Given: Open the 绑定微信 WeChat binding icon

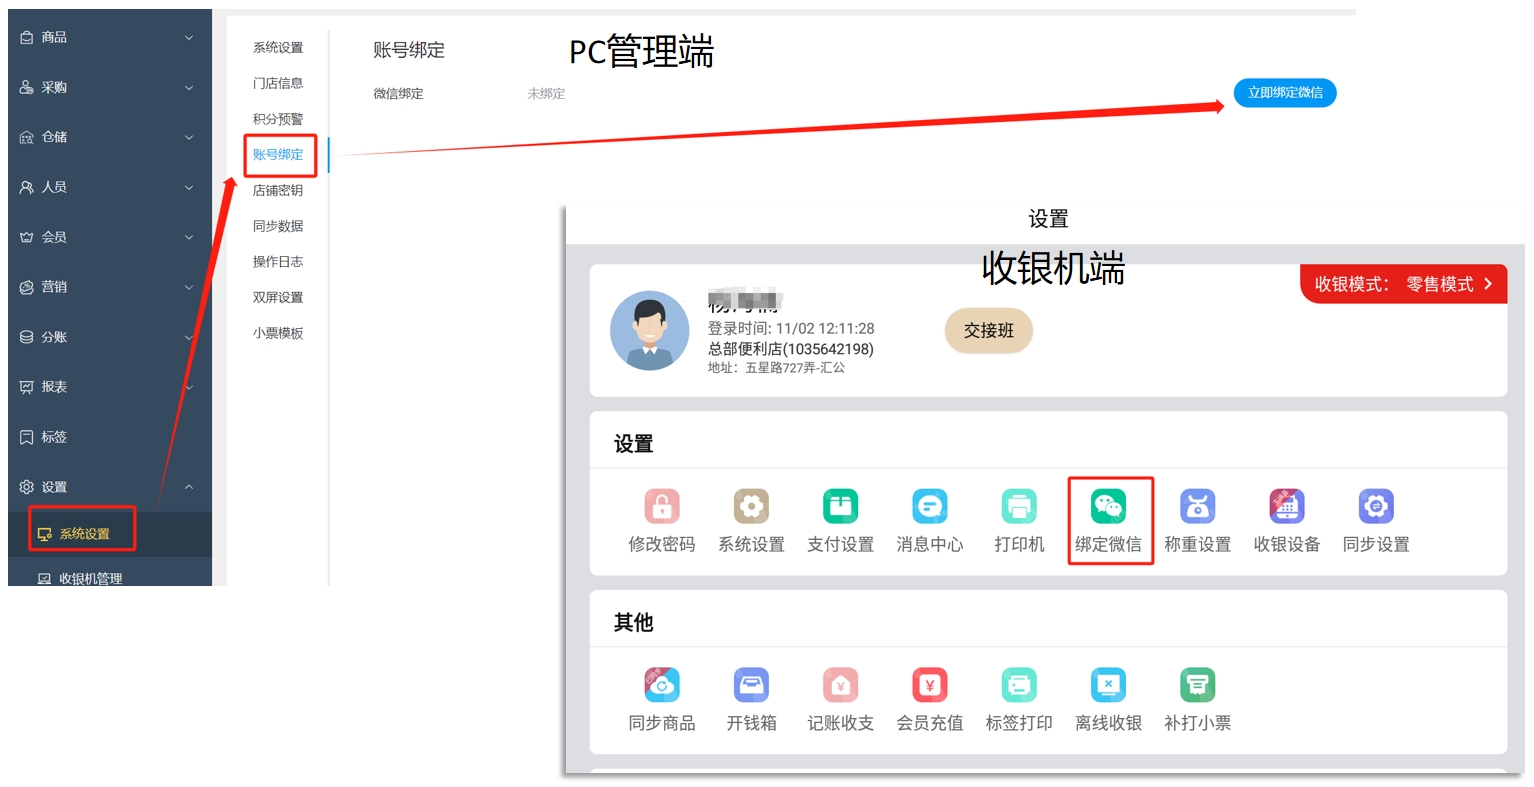Looking at the screenshot, I should tap(1108, 507).
